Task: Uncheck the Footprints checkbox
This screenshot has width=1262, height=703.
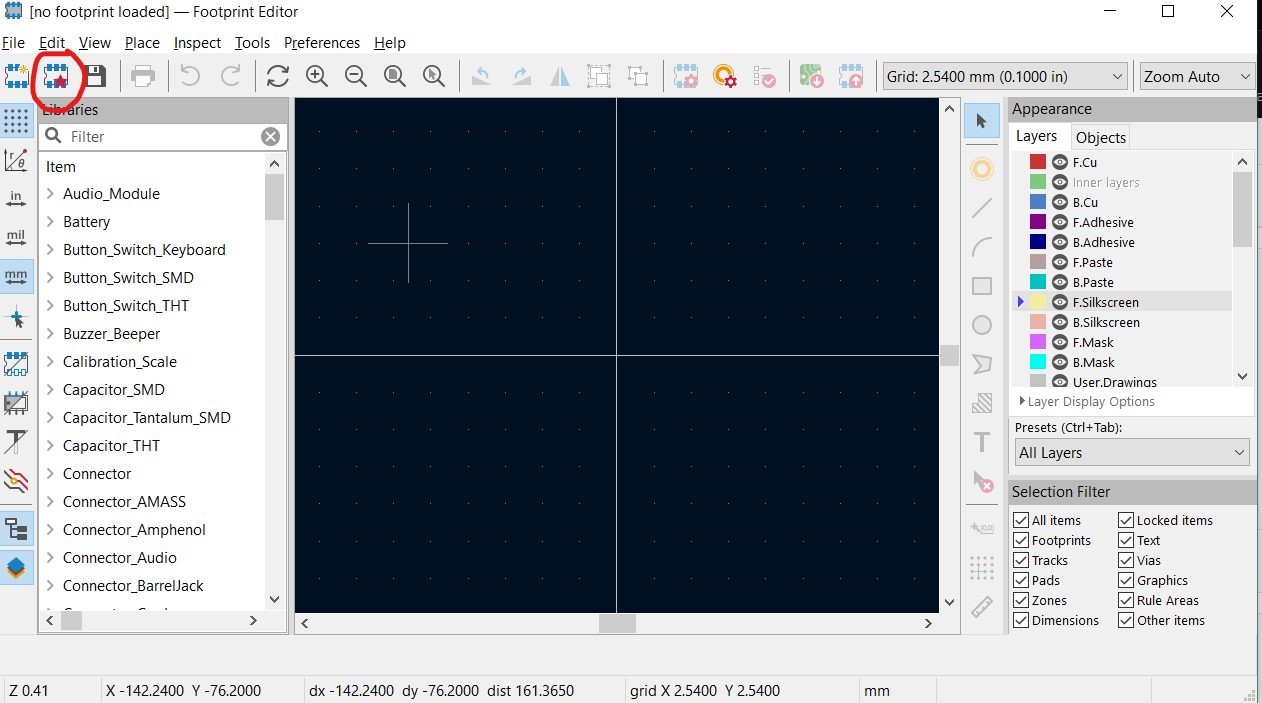Action: pyautogui.click(x=1021, y=540)
